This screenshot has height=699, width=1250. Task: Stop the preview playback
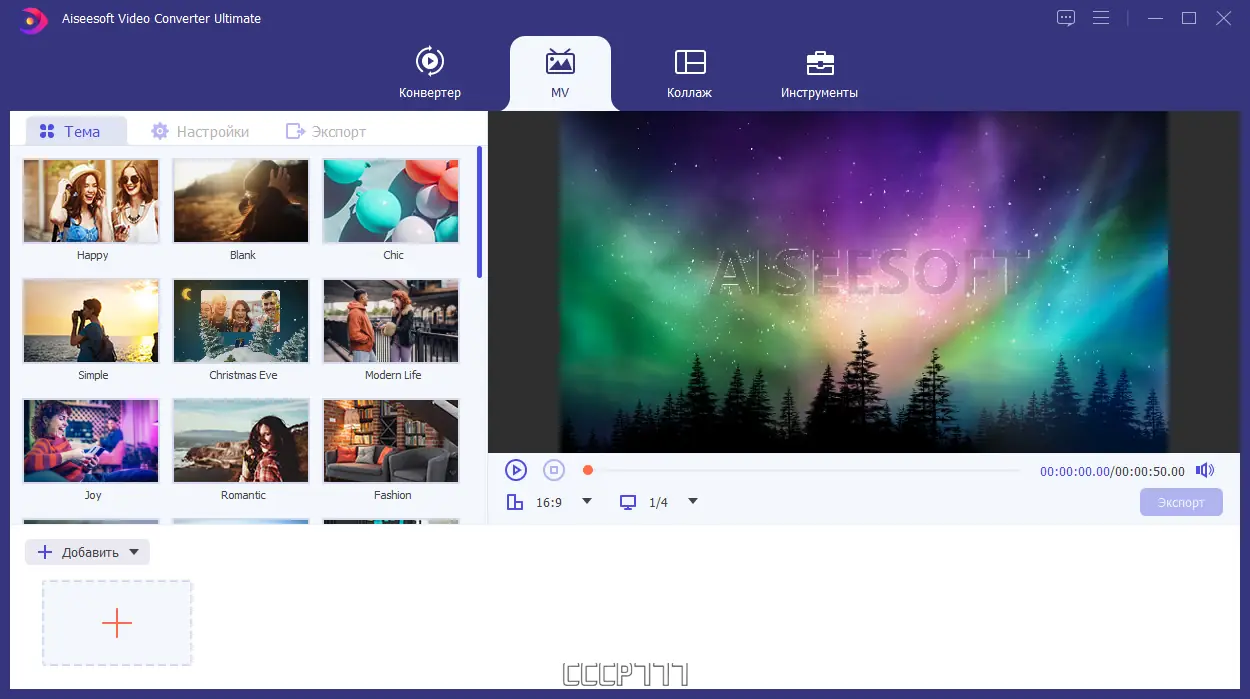tap(554, 470)
